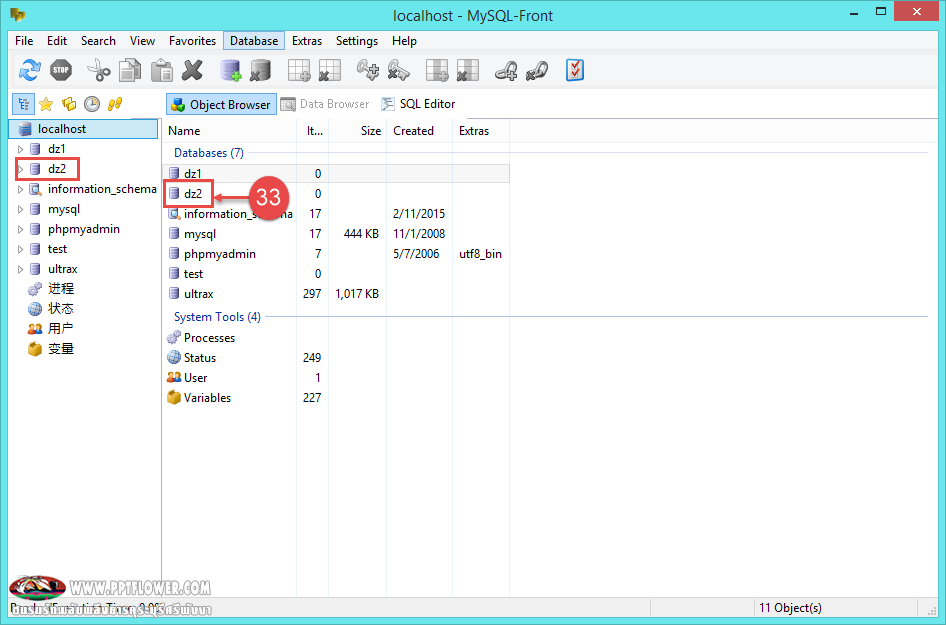The height and width of the screenshot is (625, 946).
Task: Click the Drop Database icon
Action: point(261,71)
